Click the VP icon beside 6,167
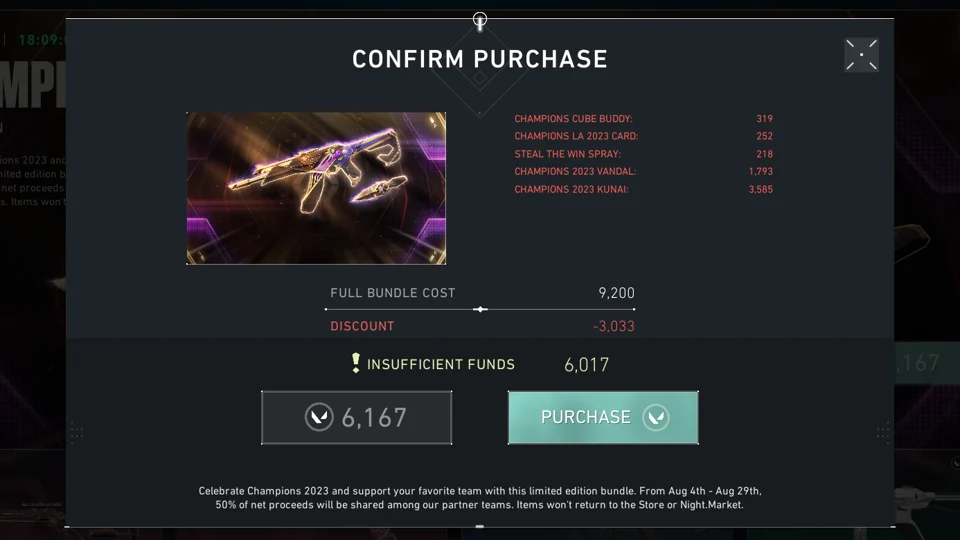This screenshot has width=960, height=540. coord(319,417)
